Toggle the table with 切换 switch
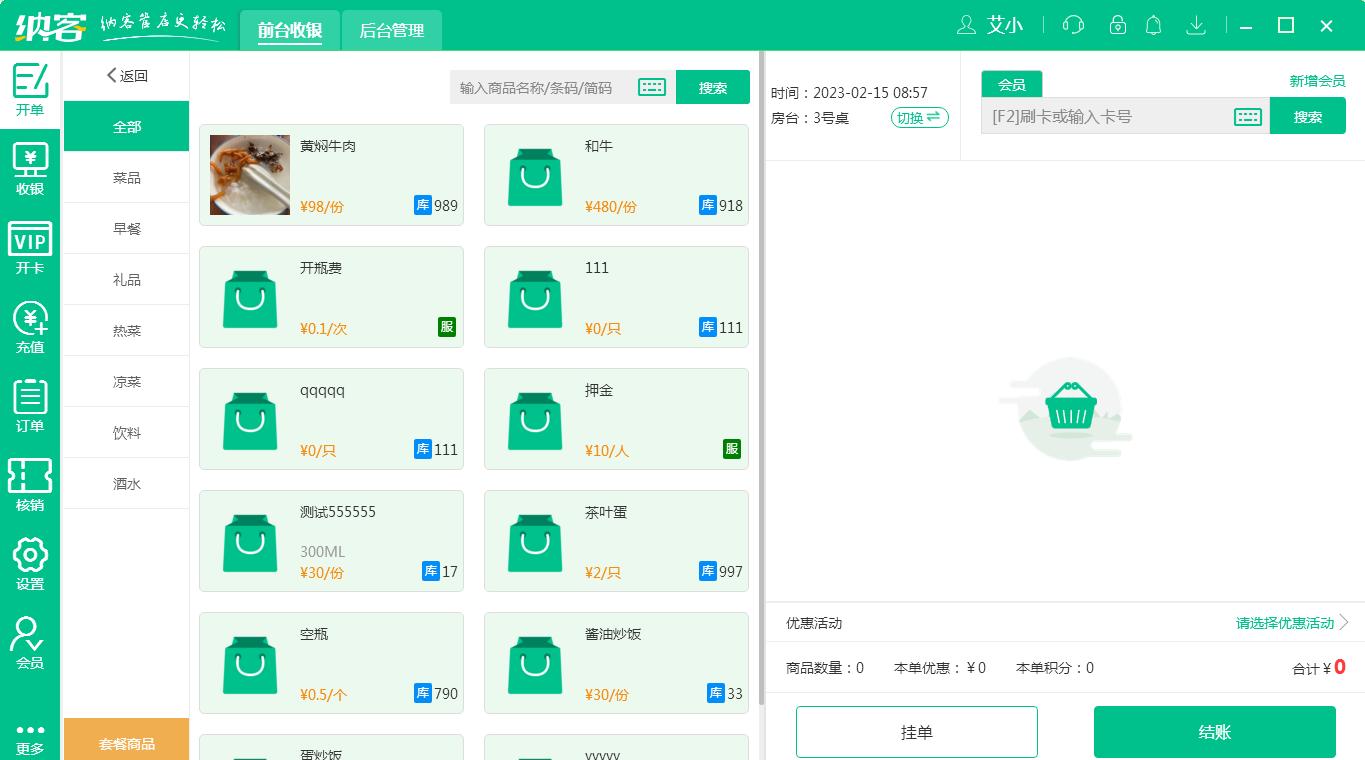The image size is (1365, 760). click(918, 117)
